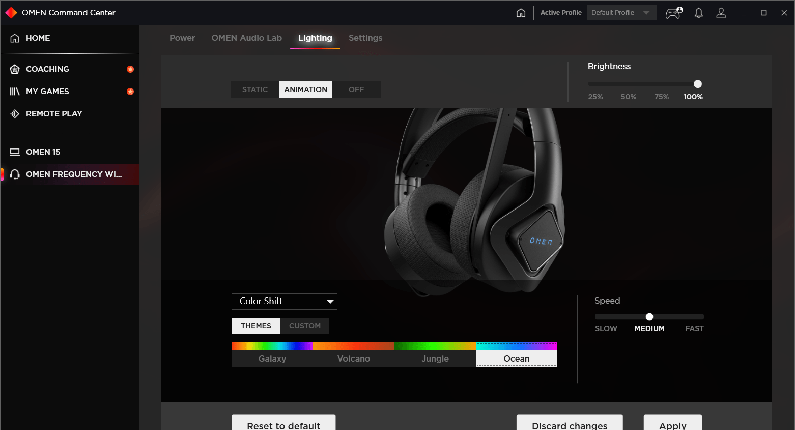This screenshot has width=795, height=430.
Task: Maximize the OMEN Command Center window
Action: pos(764,13)
